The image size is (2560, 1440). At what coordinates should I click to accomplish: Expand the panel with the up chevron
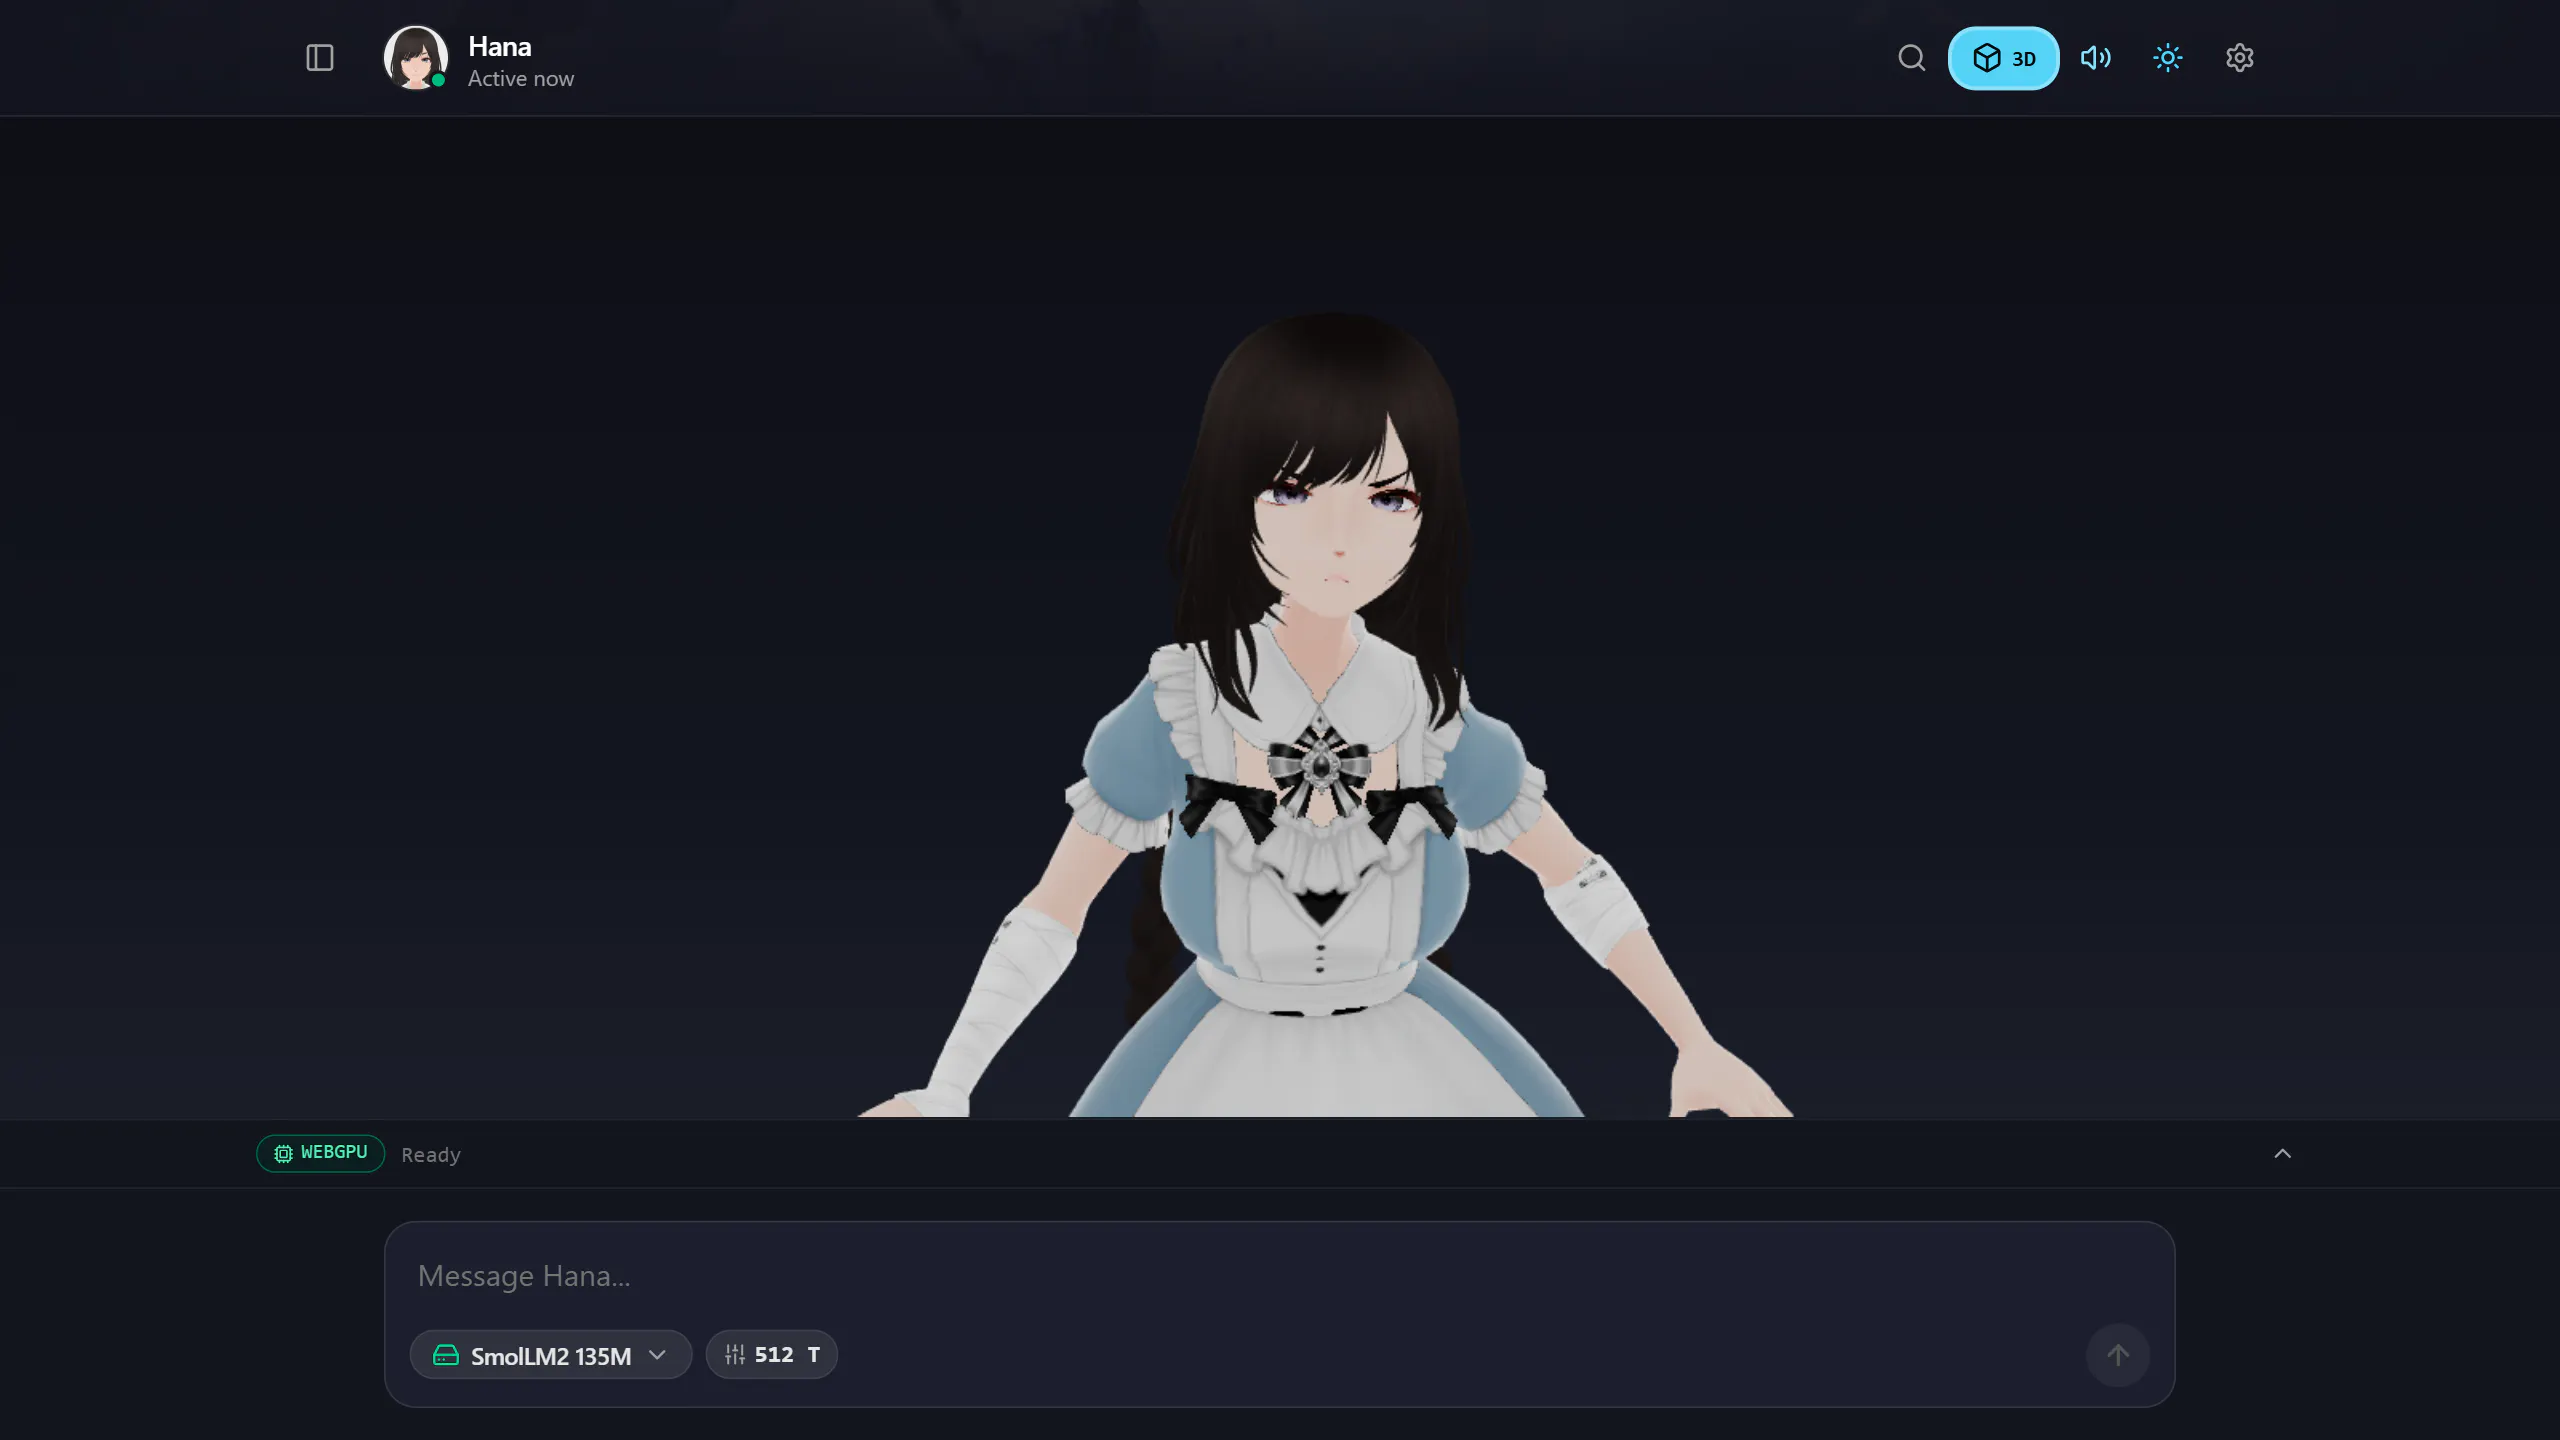coord(2282,1154)
